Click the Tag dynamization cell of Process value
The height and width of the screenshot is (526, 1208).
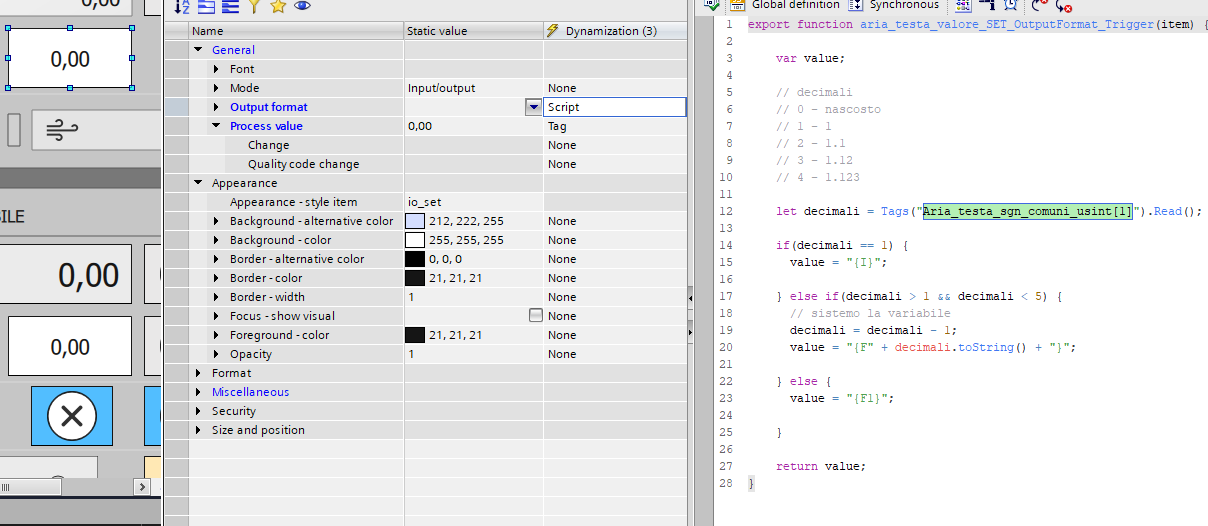pos(615,126)
